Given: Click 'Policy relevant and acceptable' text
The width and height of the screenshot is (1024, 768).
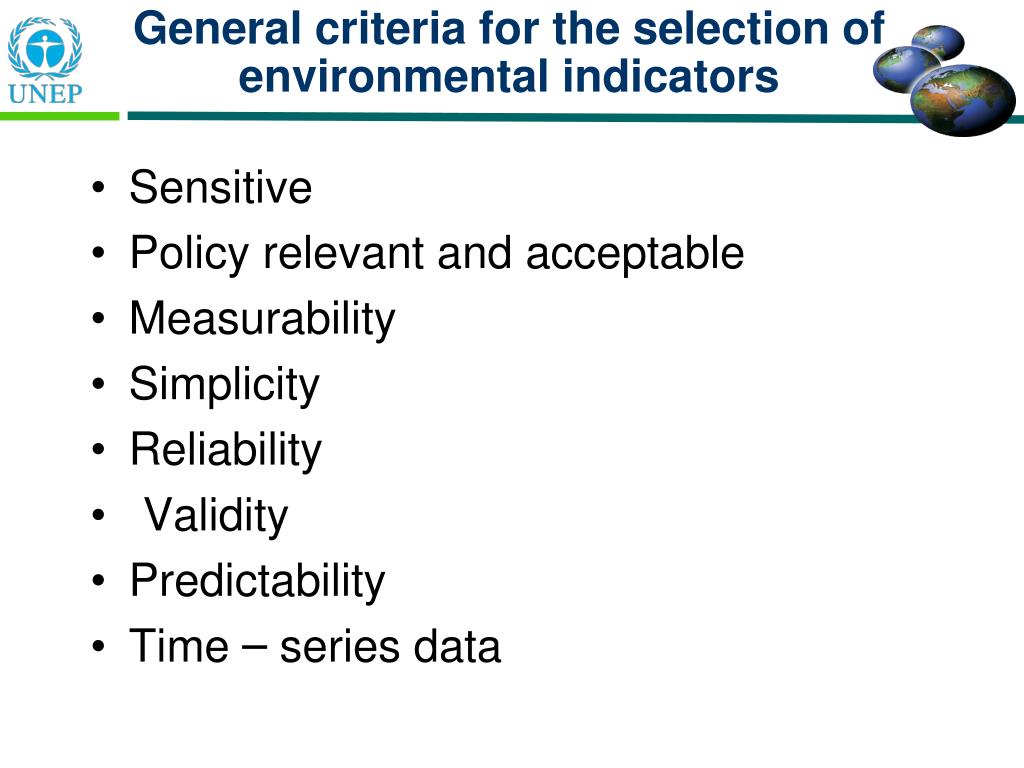Looking at the screenshot, I should coord(437,253).
